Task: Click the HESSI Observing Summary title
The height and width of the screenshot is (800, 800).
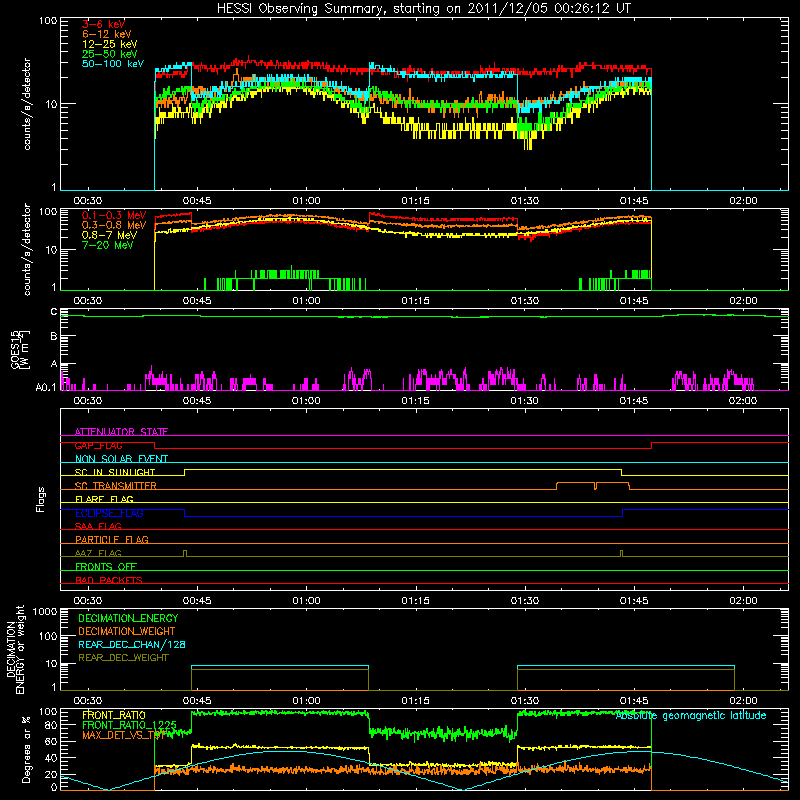Action: [423, 9]
